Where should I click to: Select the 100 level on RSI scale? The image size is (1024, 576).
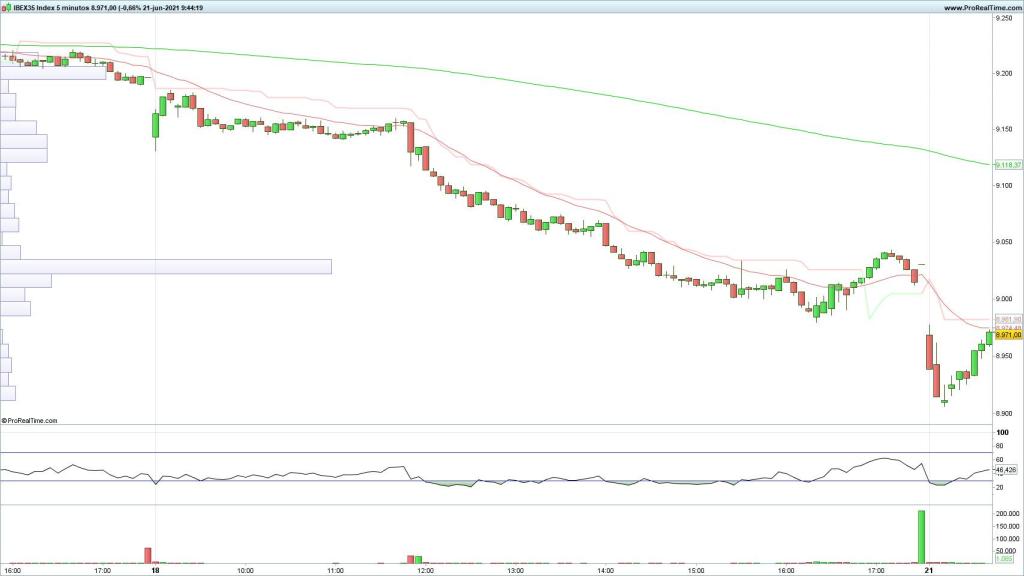1001,432
